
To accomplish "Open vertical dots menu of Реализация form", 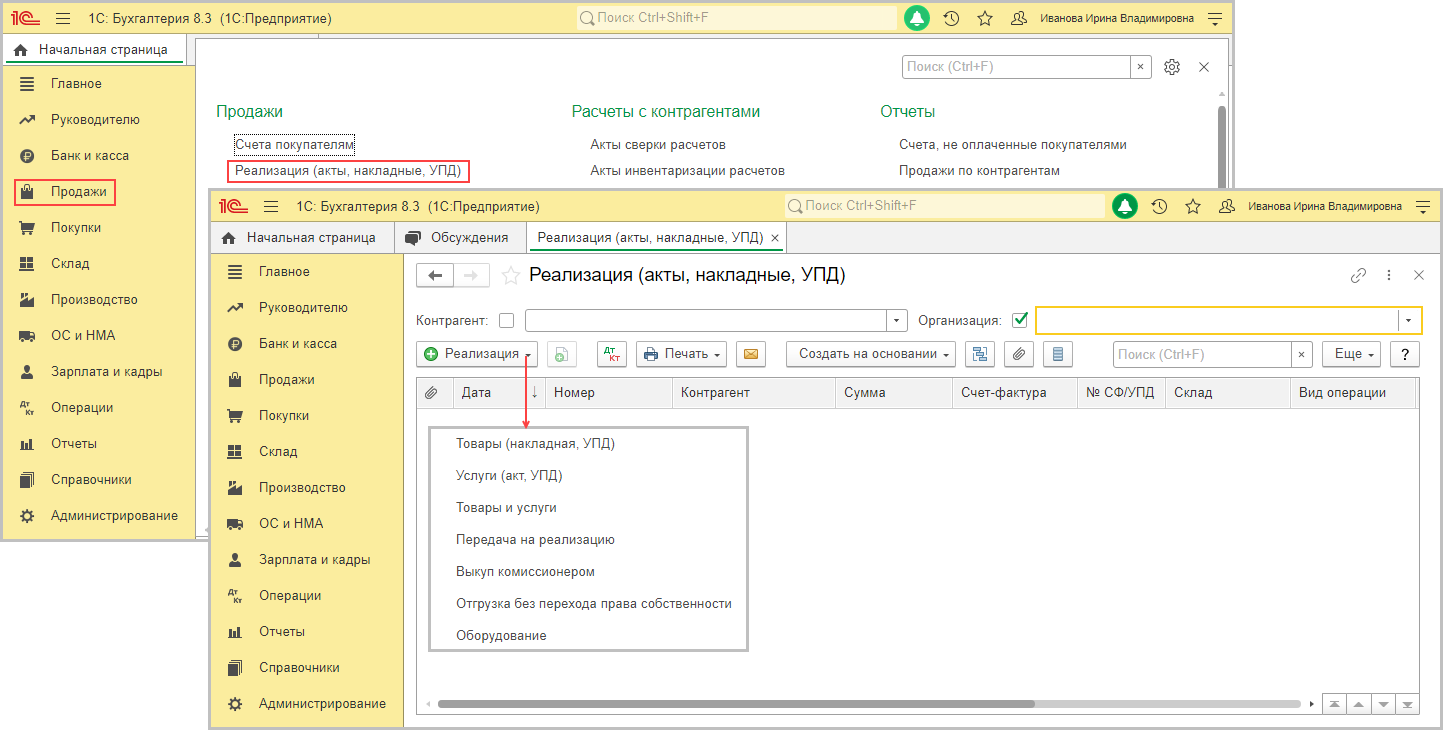I will click(1388, 275).
